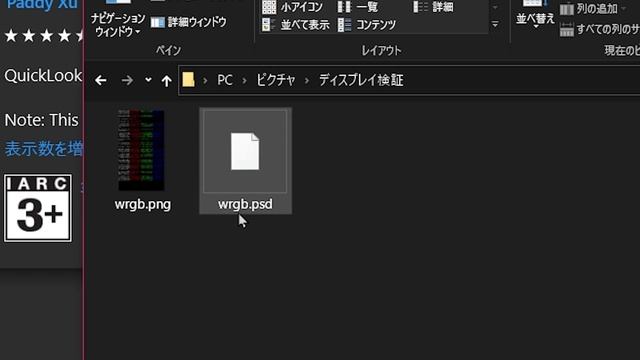The height and width of the screenshot is (360, 640).
Task: Click the yellow folder icon in address bar
Action: (x=188, y=80)
